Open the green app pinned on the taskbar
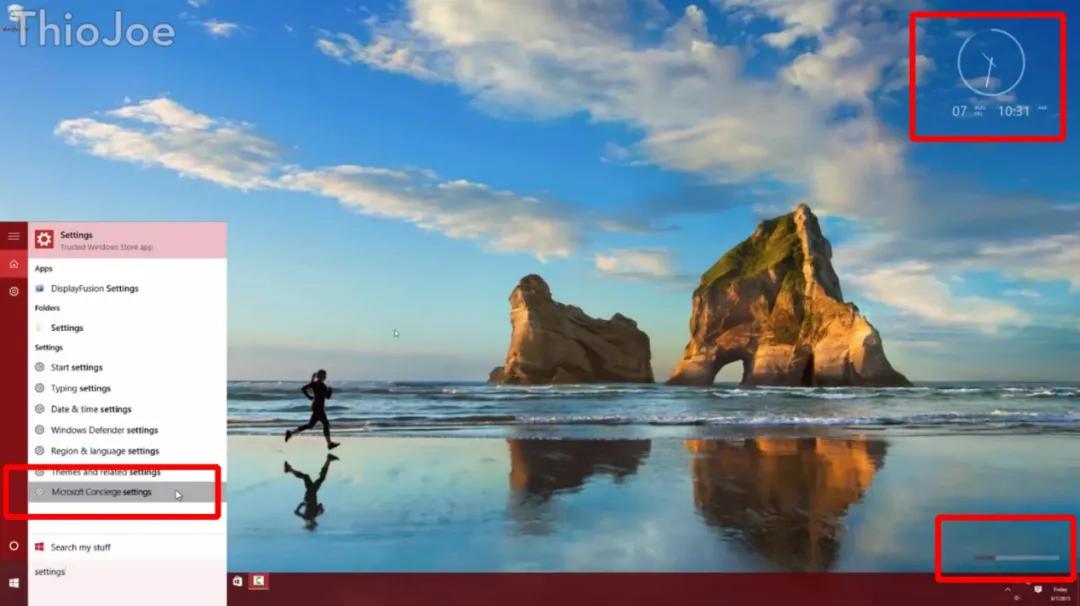The height and width of the screenshot is (606, 1080). point(259,580)
